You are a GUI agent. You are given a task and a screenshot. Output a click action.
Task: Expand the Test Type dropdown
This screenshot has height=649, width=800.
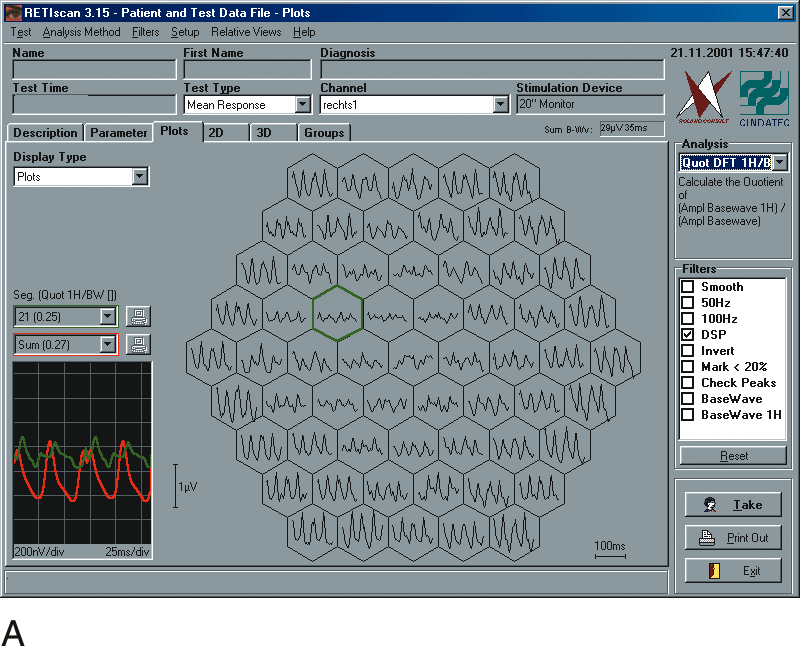(x=302, y=105)
